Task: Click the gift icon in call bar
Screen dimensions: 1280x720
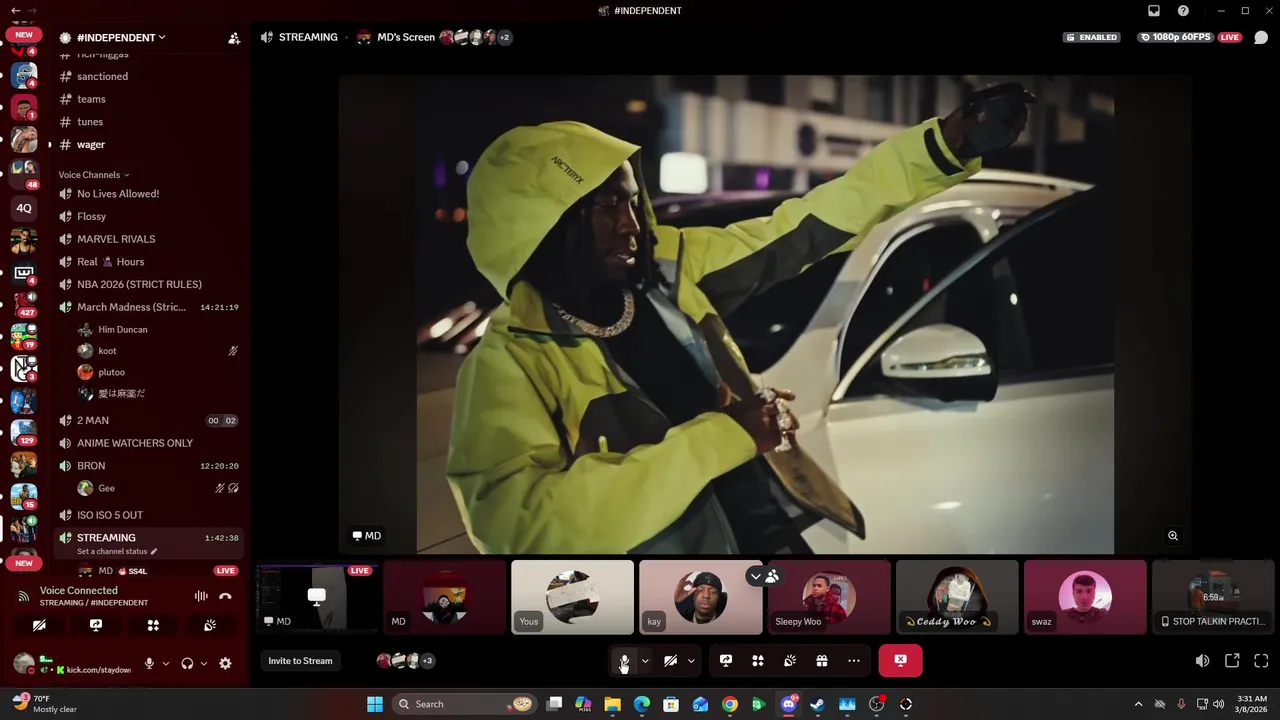Action: point(822,661)
